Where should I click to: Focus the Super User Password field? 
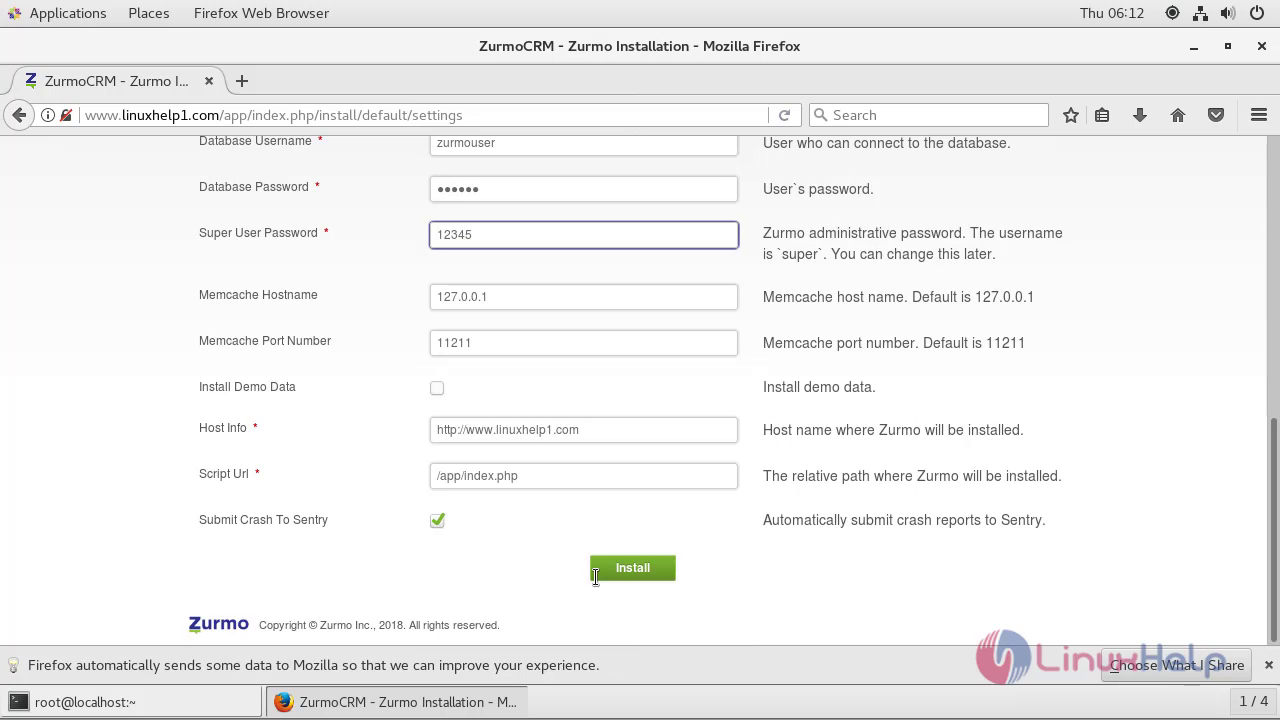point(584,235)
